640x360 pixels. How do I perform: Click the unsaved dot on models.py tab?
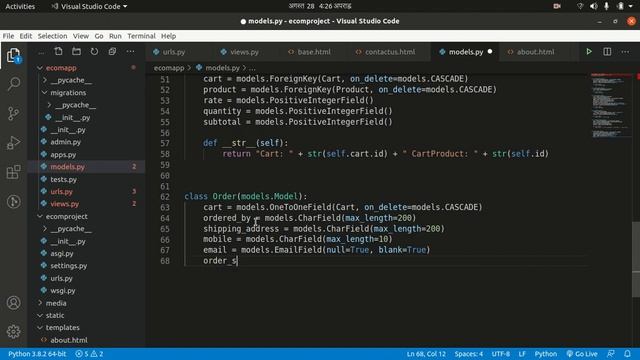pyautogui.click(x=490, y=51)
